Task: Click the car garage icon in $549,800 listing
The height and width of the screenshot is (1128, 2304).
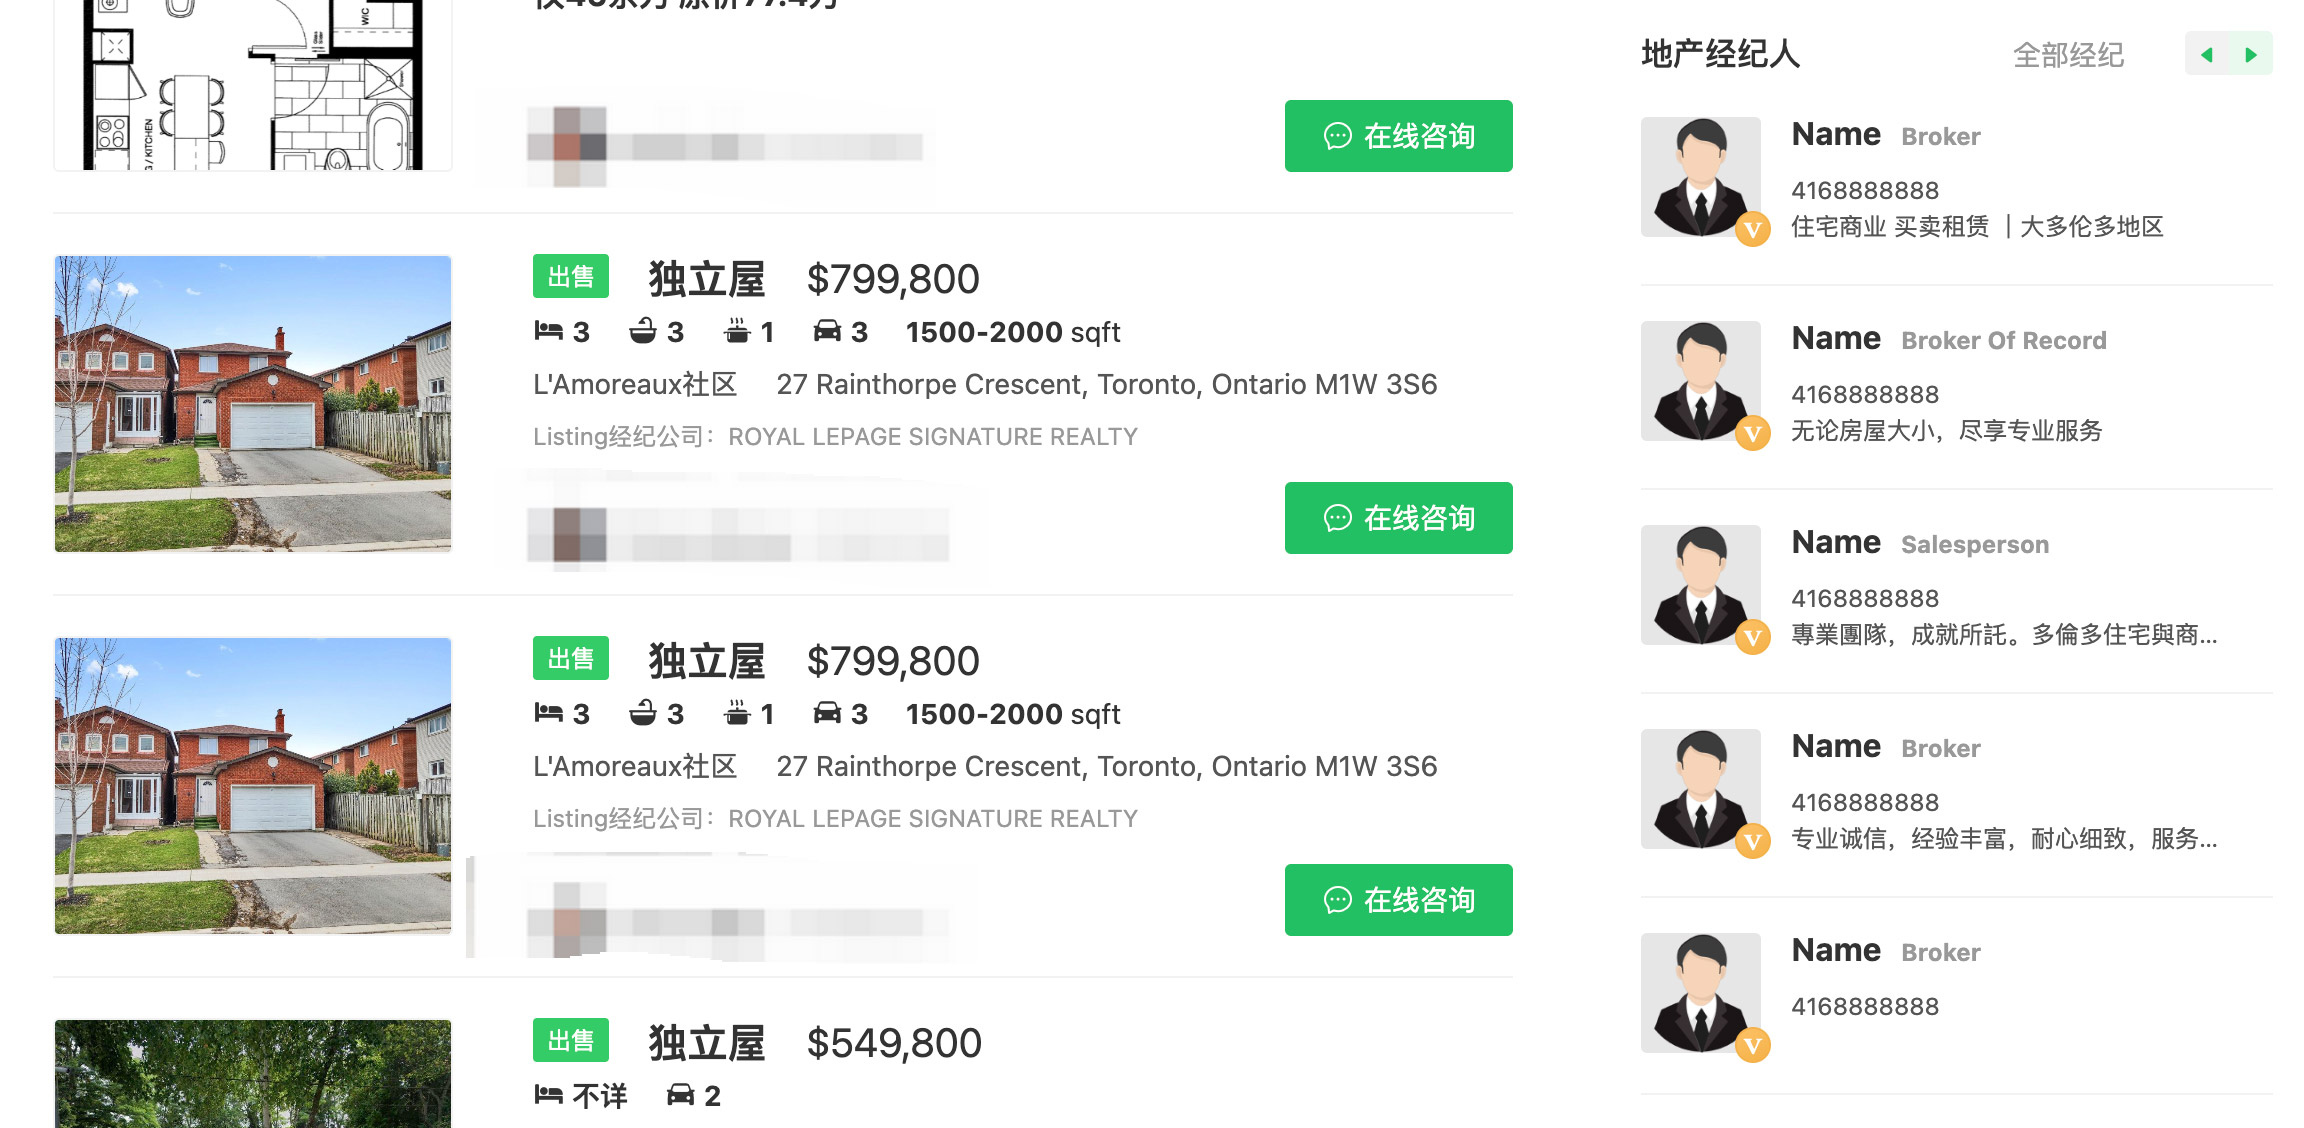Action: click(x=681, y=1095)
